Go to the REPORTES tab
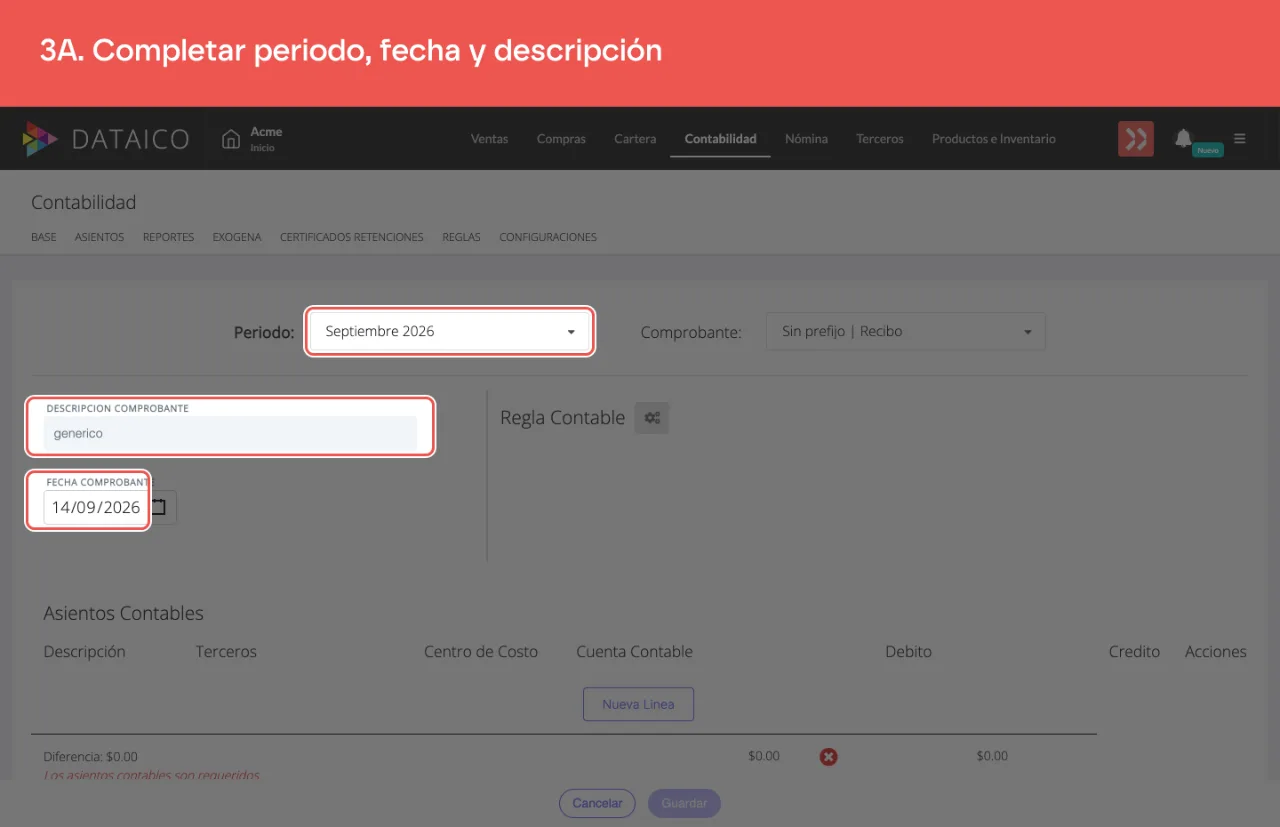Viewport: 1280px width, 827px height. click(x=168, y=237)
